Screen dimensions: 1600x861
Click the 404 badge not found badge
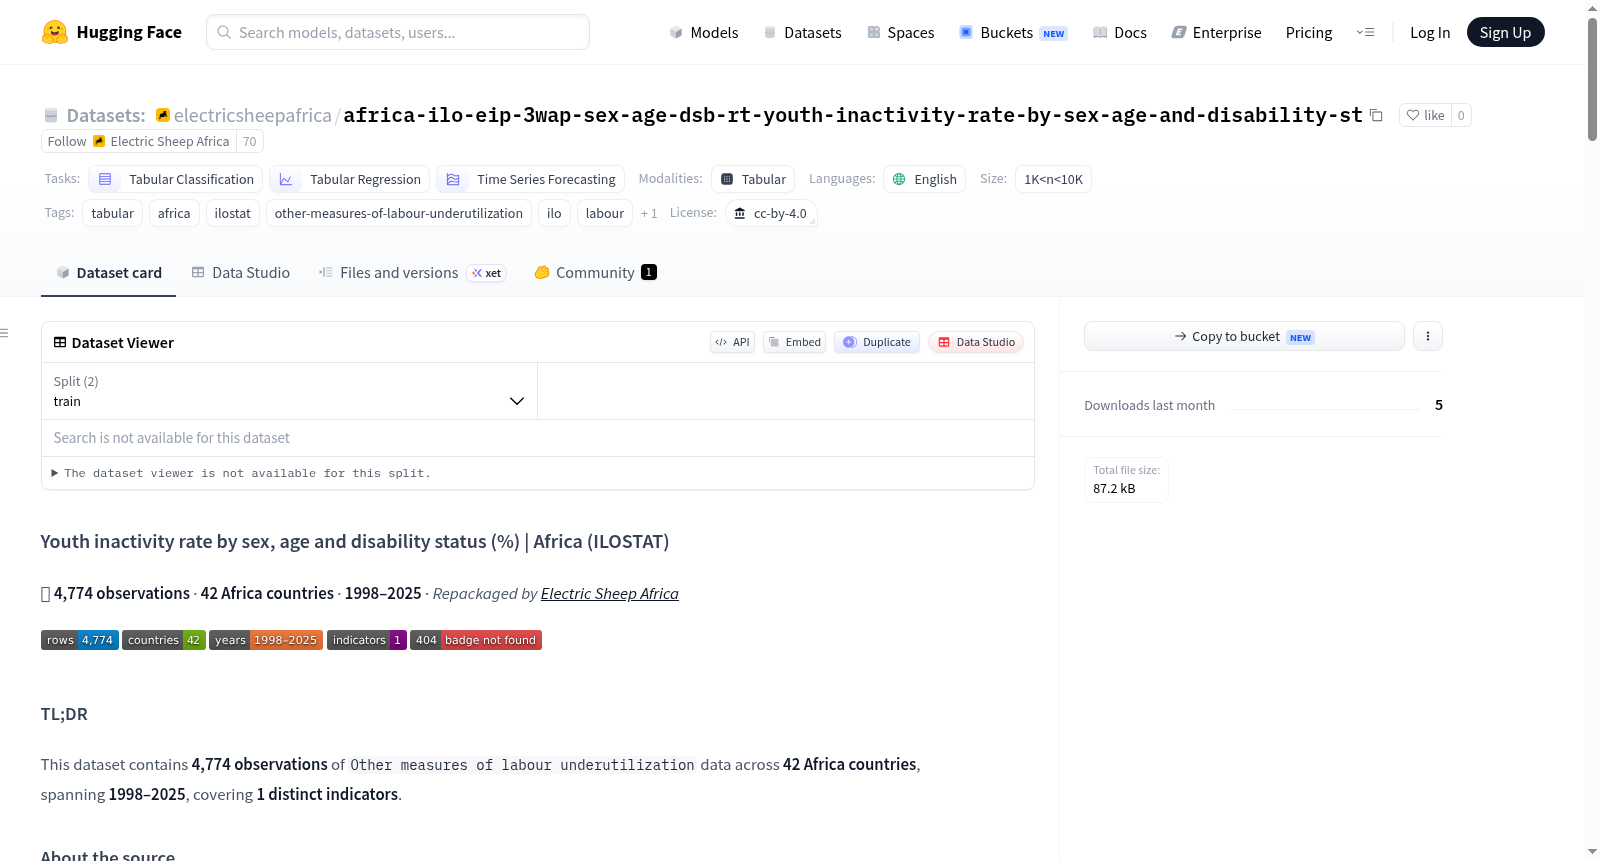[x=476, y=640]
